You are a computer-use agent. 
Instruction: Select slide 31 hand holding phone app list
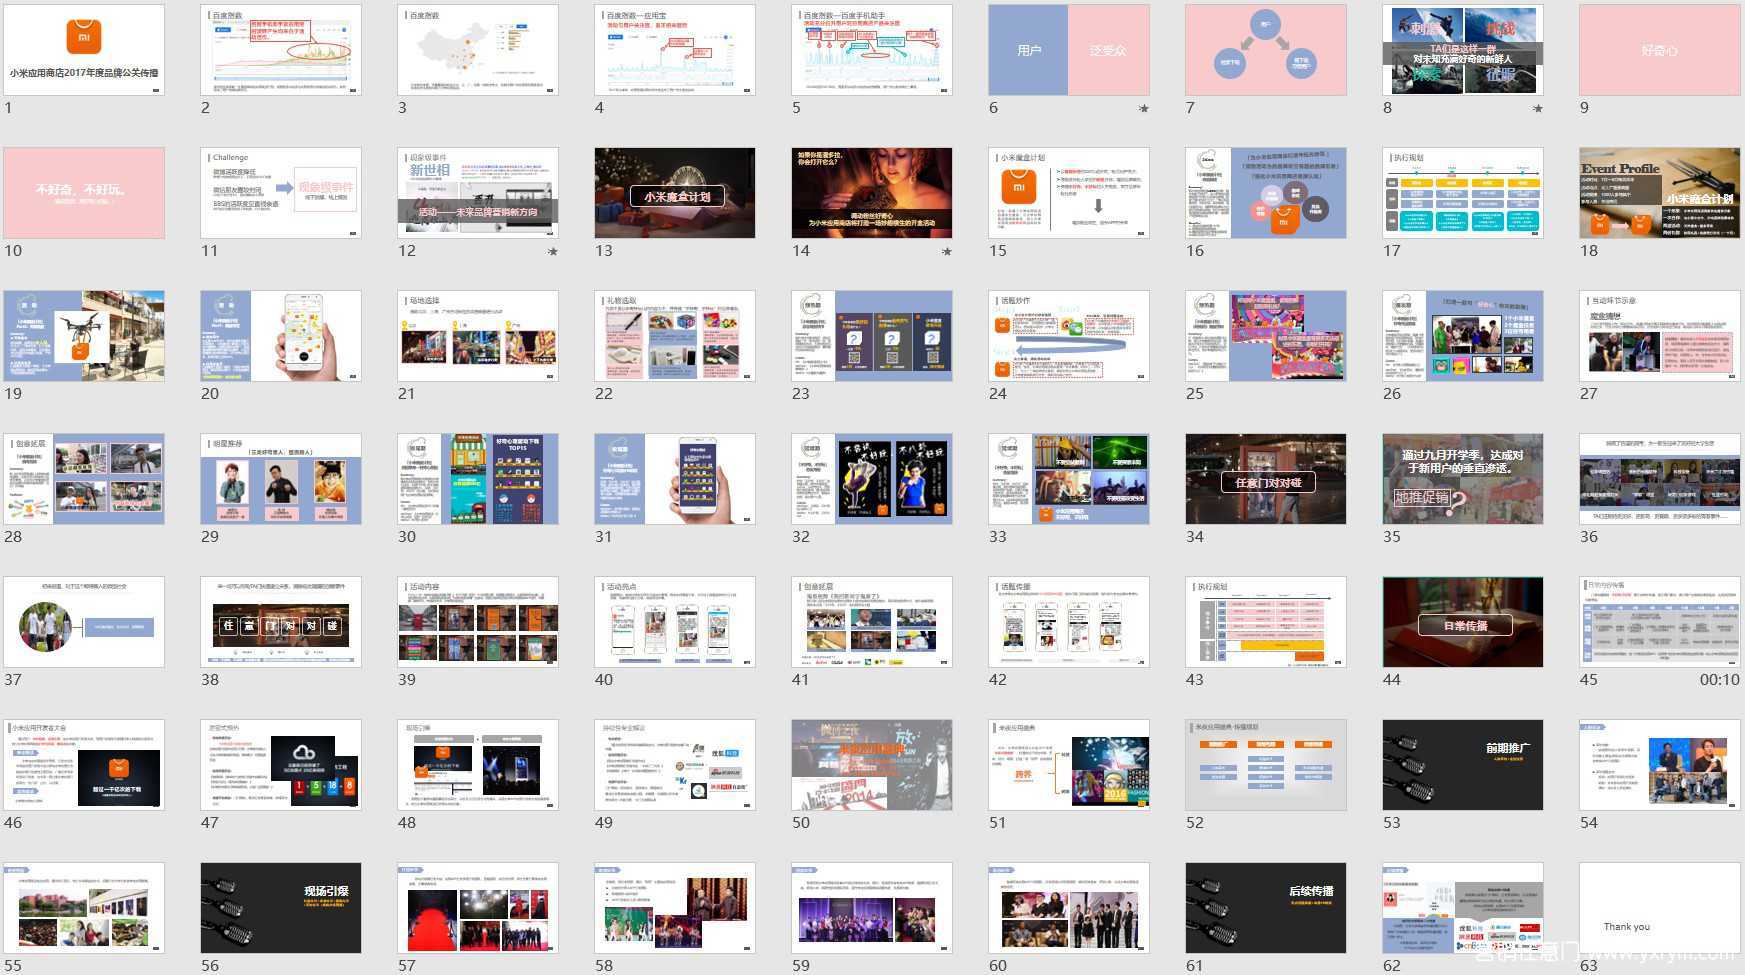tap(675, 479)
